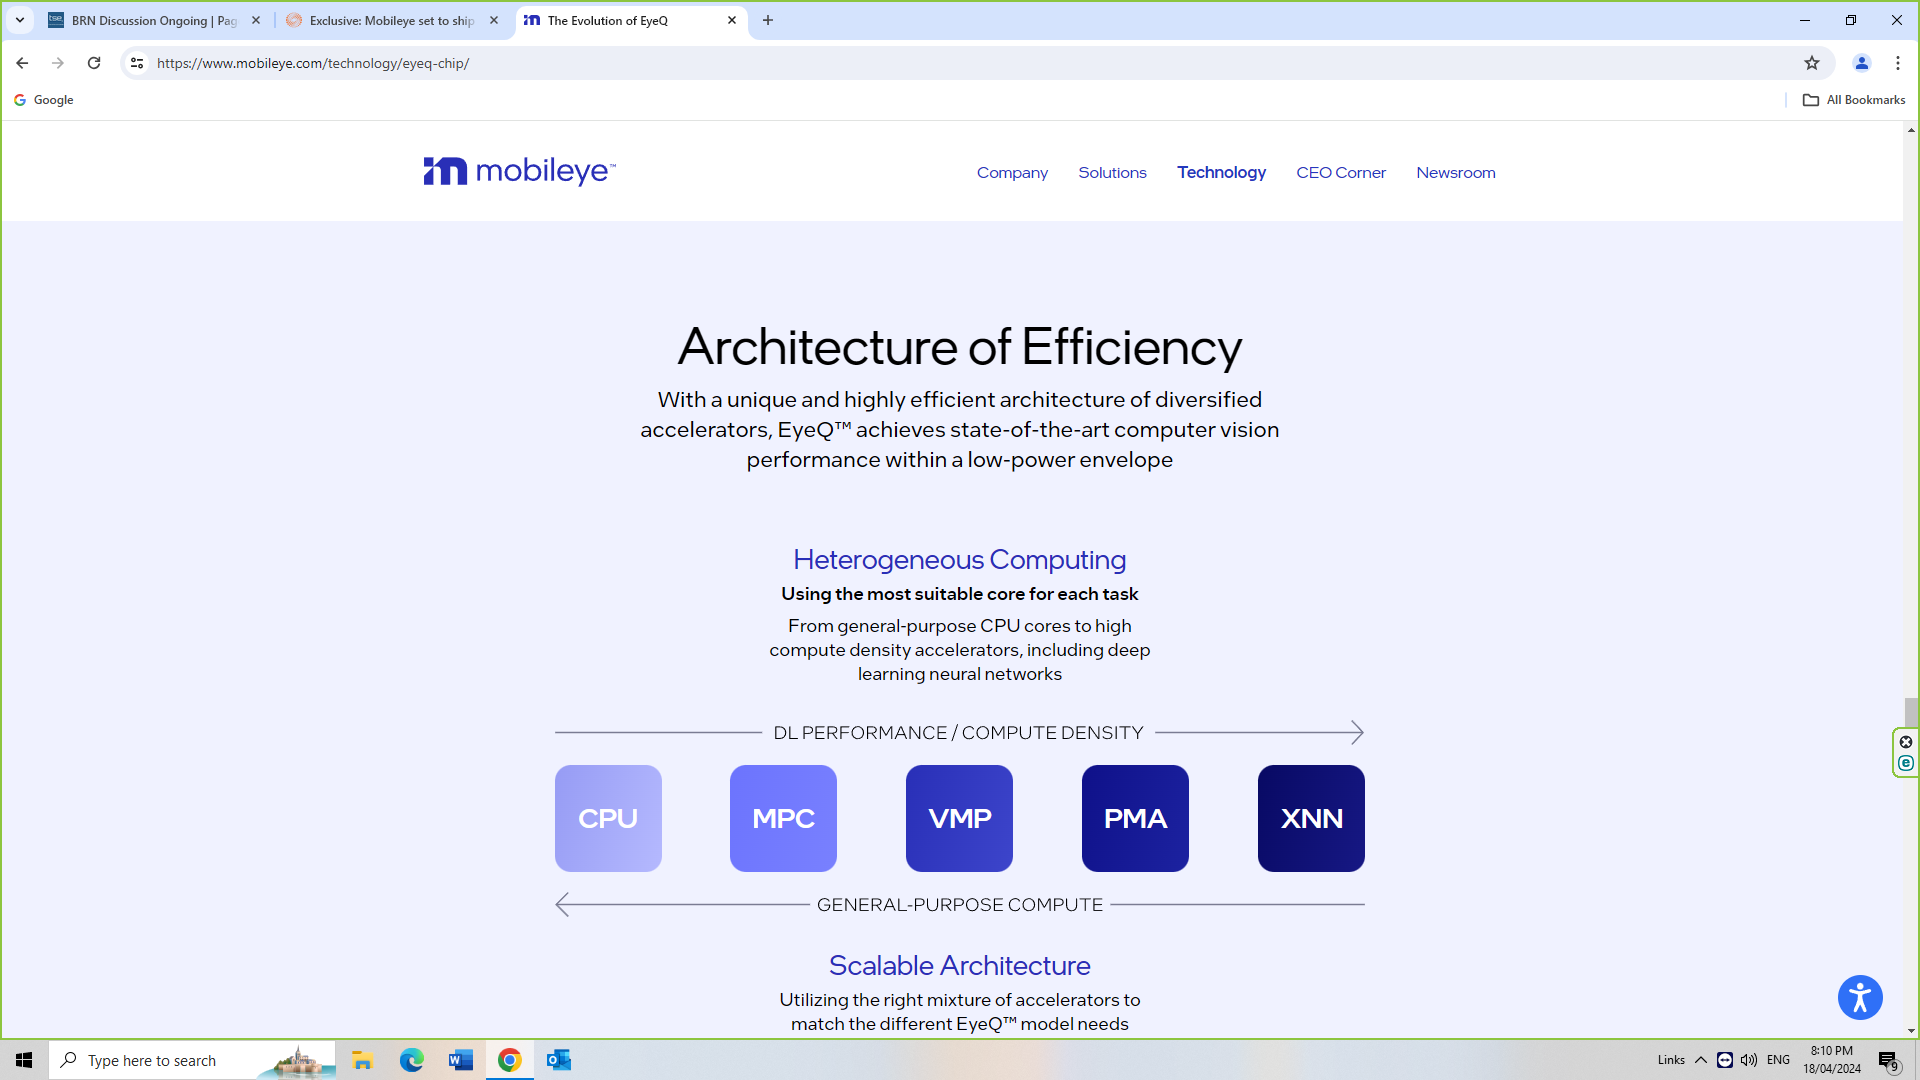This screenshot has height=1080, width=1920.
Task: Open CEO Corner link
Action: tap(1341, 173)
